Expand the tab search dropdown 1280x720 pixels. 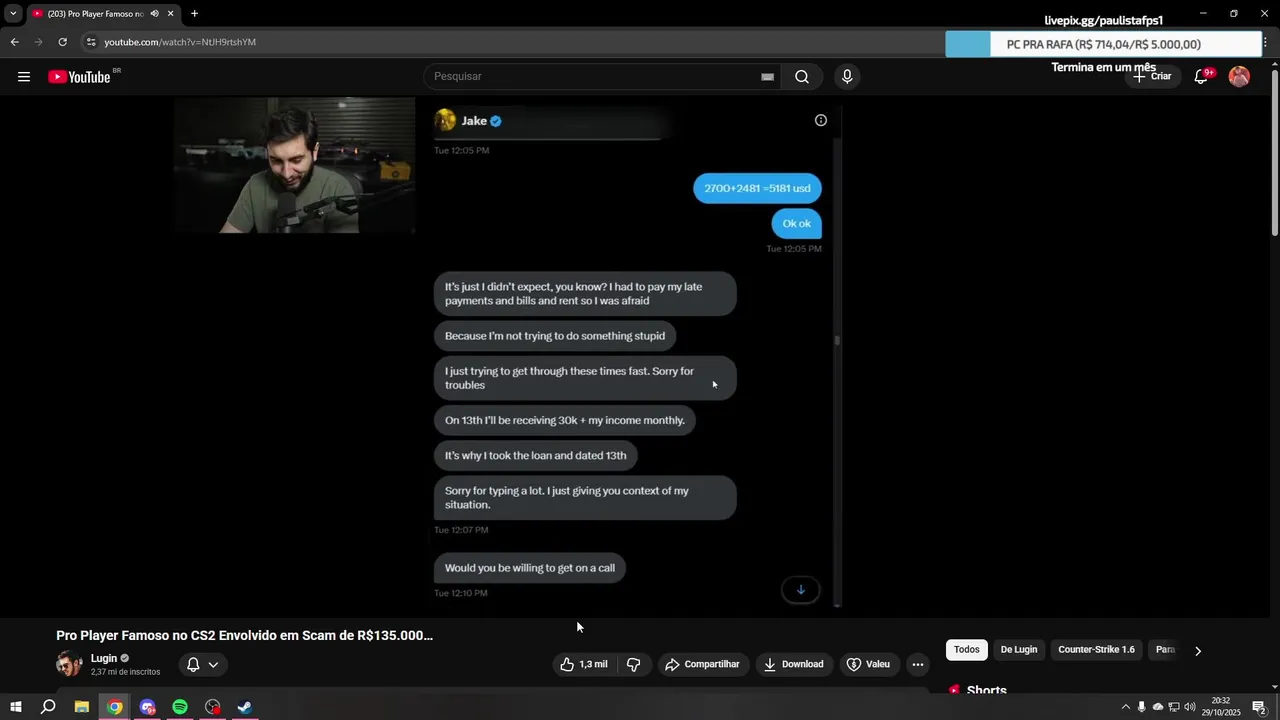click(x=13, y=14)
